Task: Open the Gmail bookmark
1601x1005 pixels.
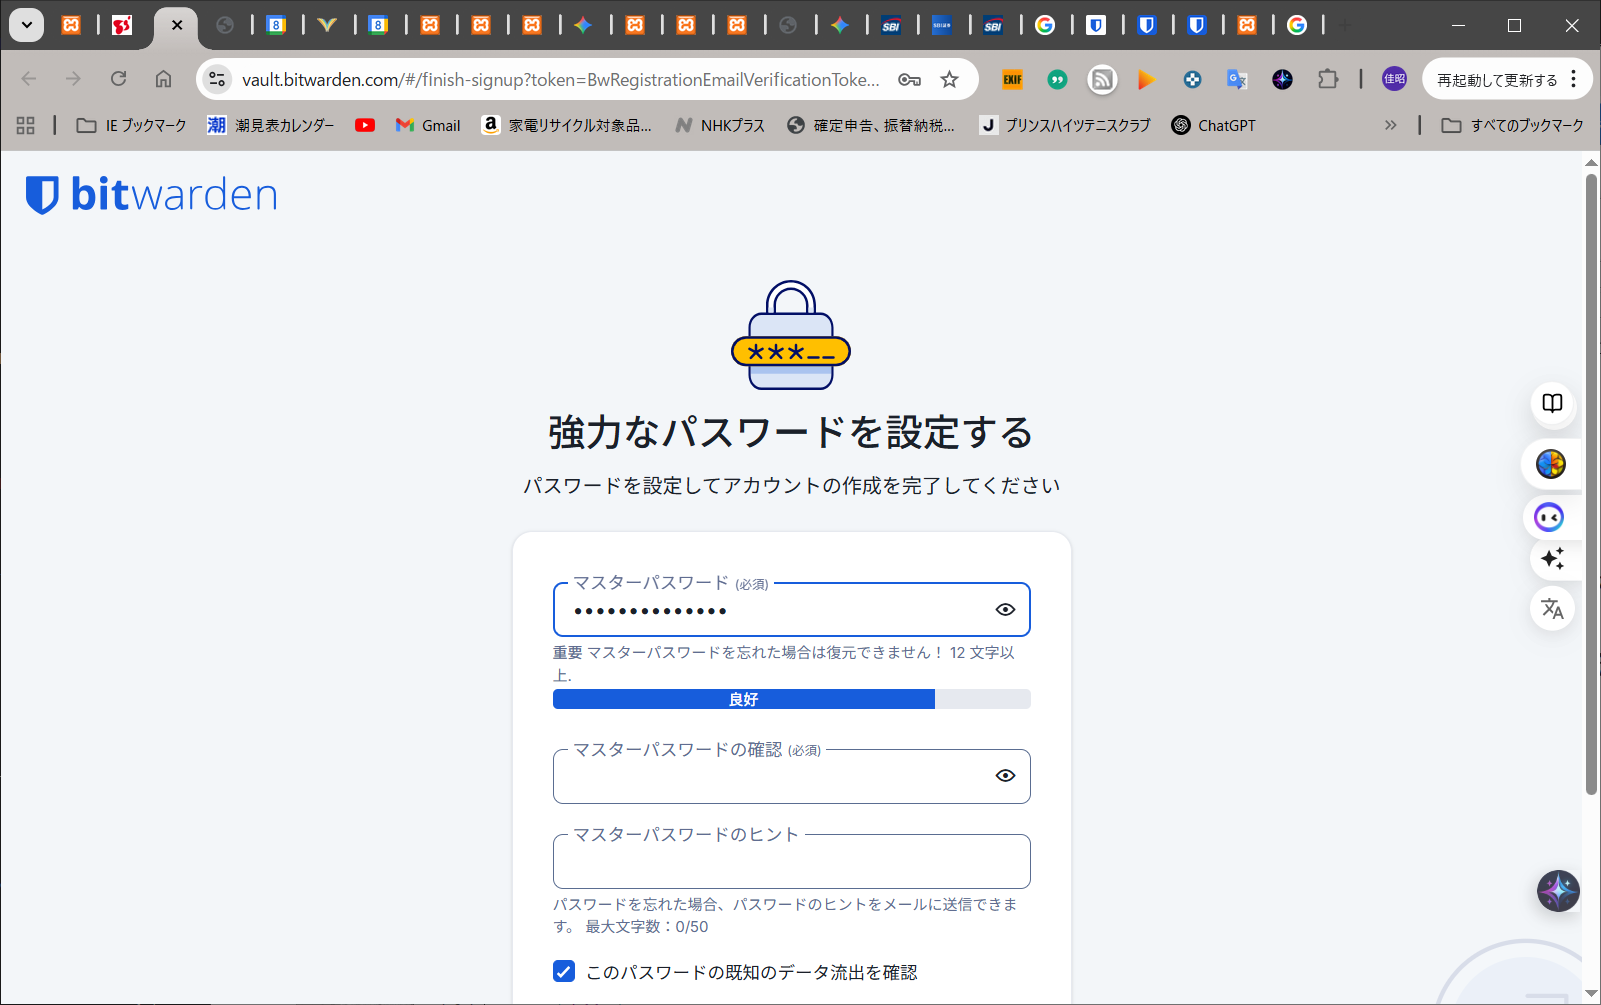Action: pyautogui.click(x=428, y=125)
